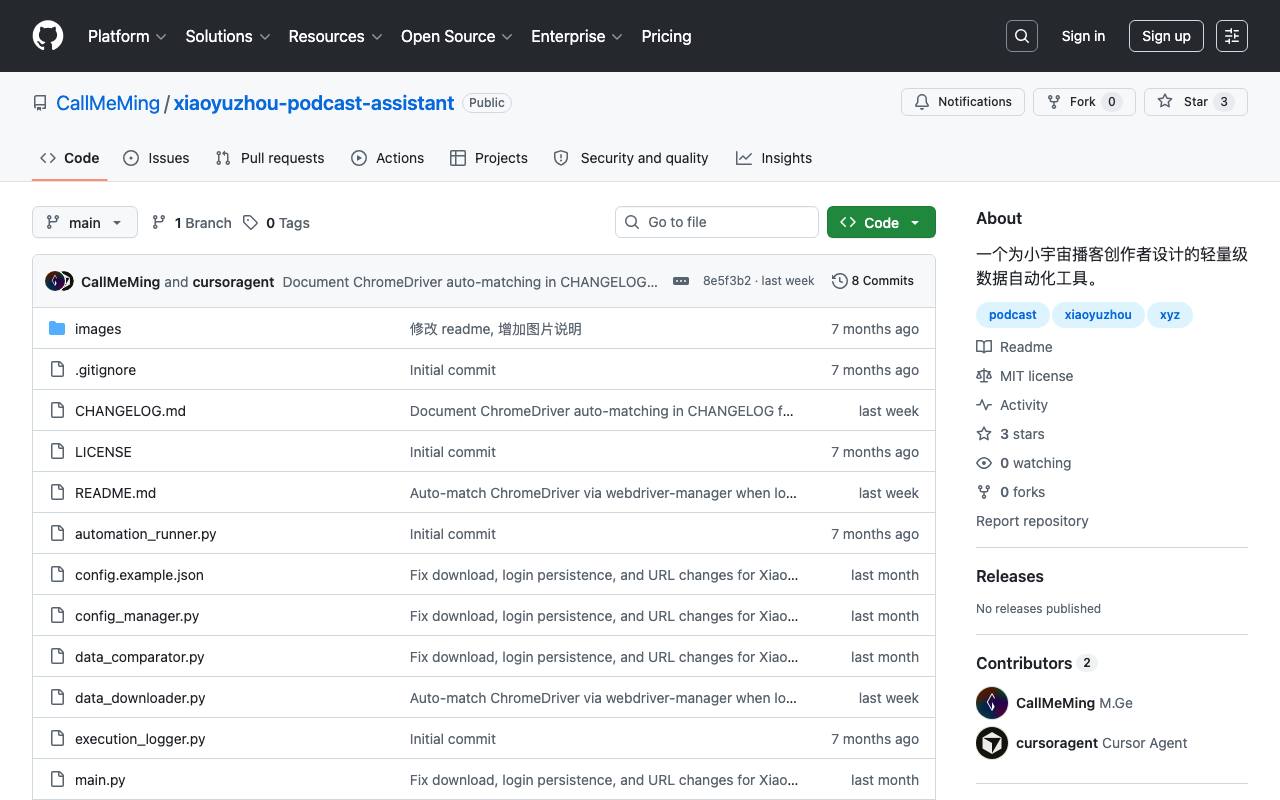View the 0 watching link
The image size is (1280, 800).
click(x=1024, y=463)
